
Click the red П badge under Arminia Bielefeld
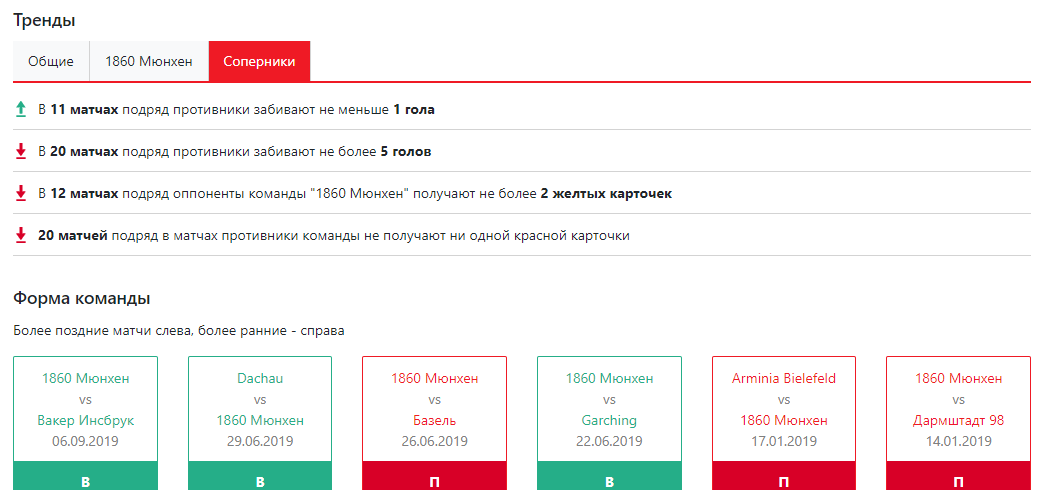click(784, 480)
